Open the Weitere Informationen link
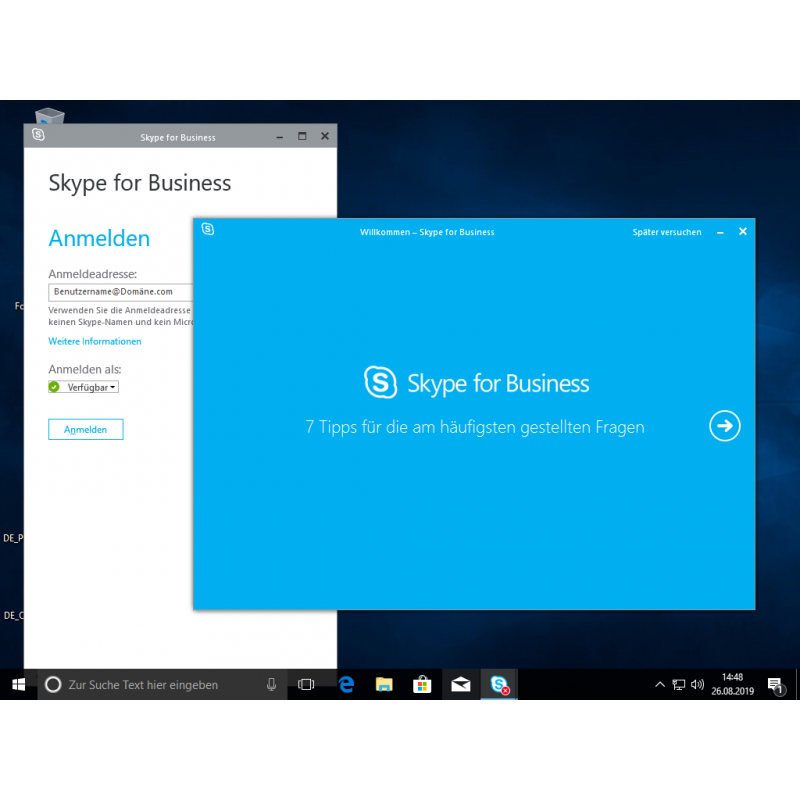800x800 pixels. tap(95, 342)
